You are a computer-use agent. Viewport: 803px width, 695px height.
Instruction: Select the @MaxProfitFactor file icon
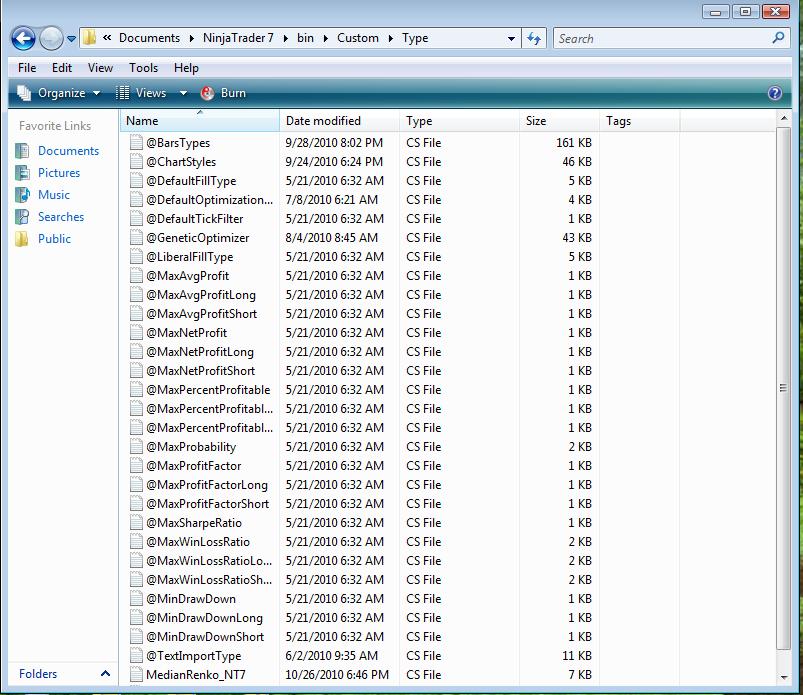(136, 466)
